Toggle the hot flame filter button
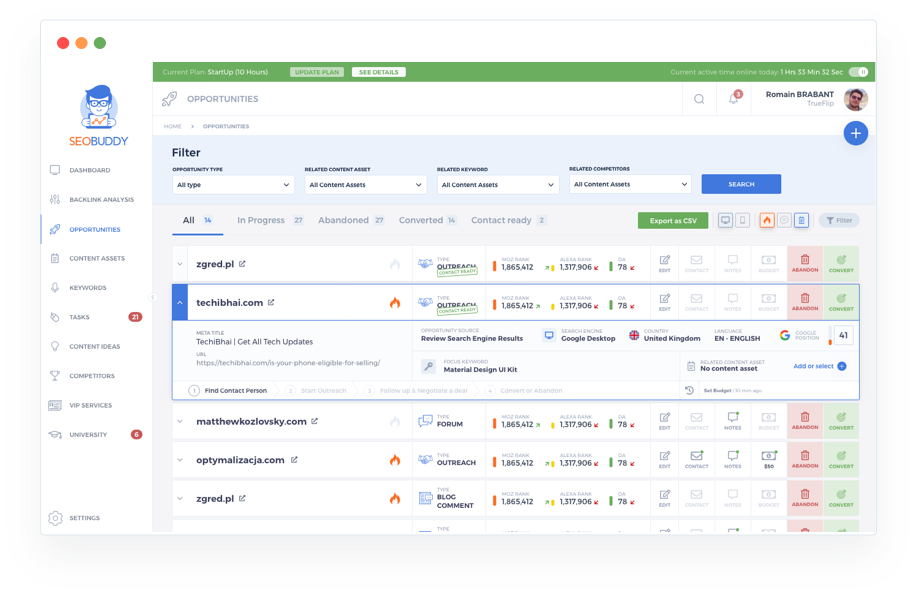This screenshot has width=917, height=595. pos(767,221)
